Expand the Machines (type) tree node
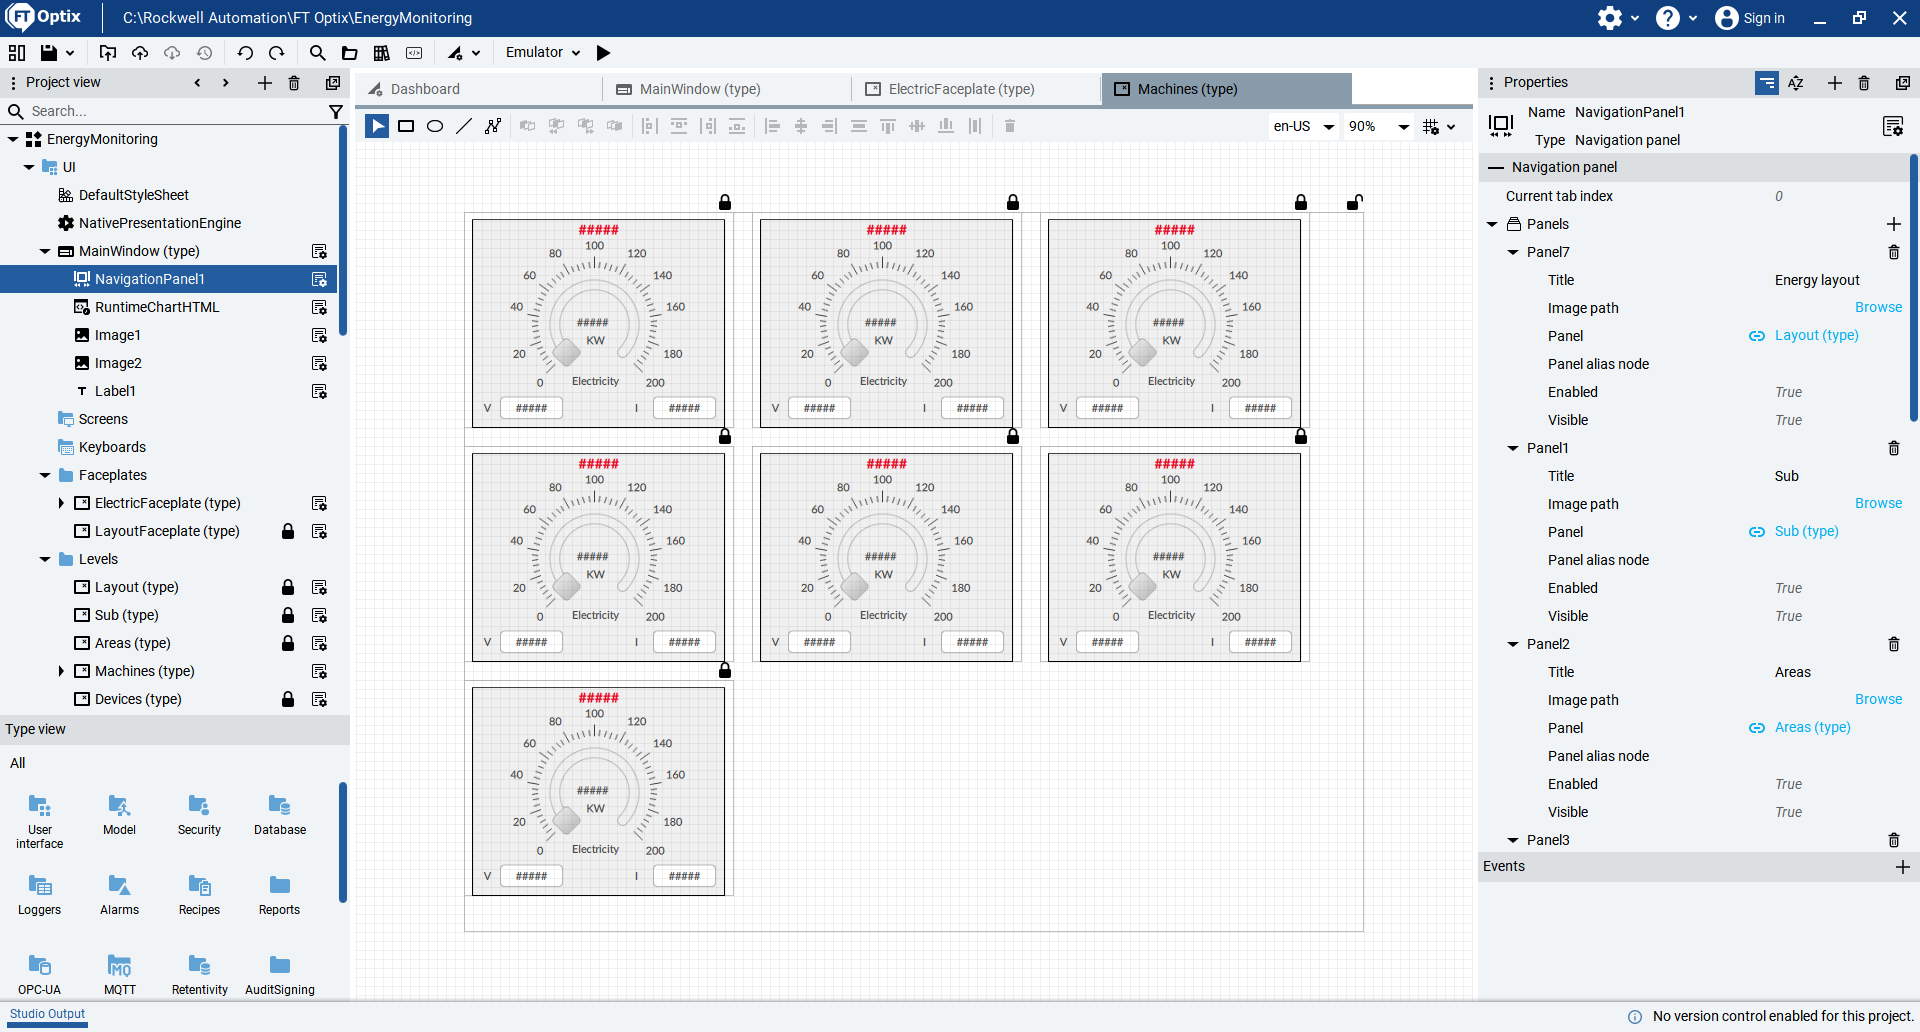This screenshot has width=1920, height=1032. pyautogui.click(x=61, y=671)
